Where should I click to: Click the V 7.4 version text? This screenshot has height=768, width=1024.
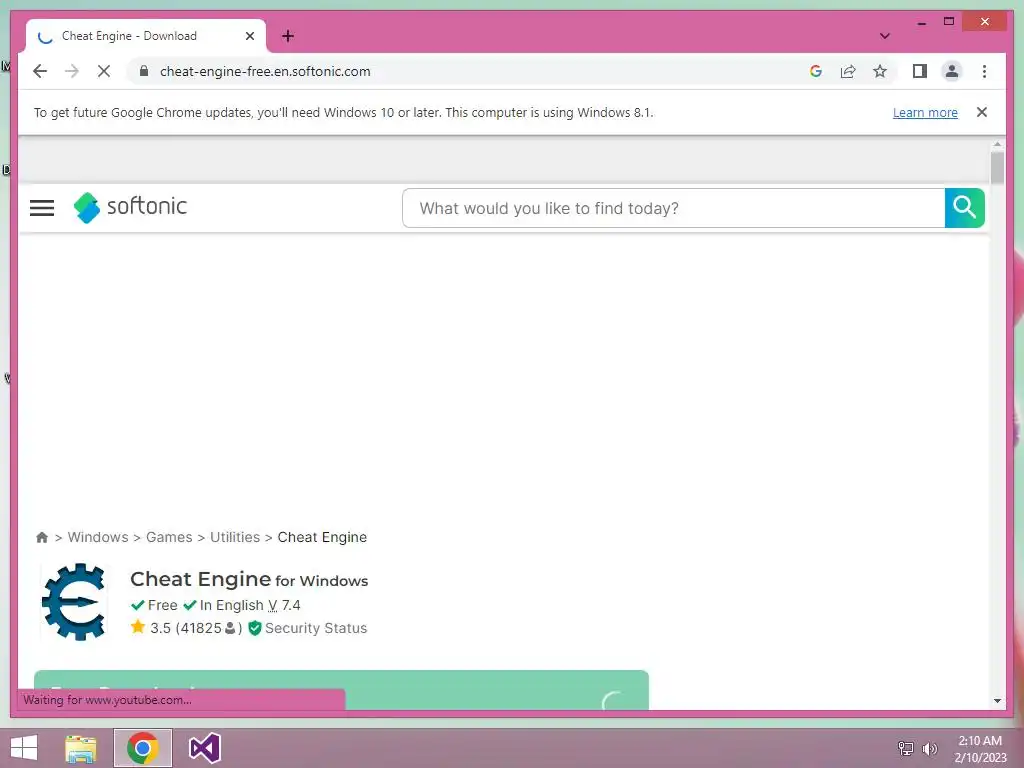point(284,605)
